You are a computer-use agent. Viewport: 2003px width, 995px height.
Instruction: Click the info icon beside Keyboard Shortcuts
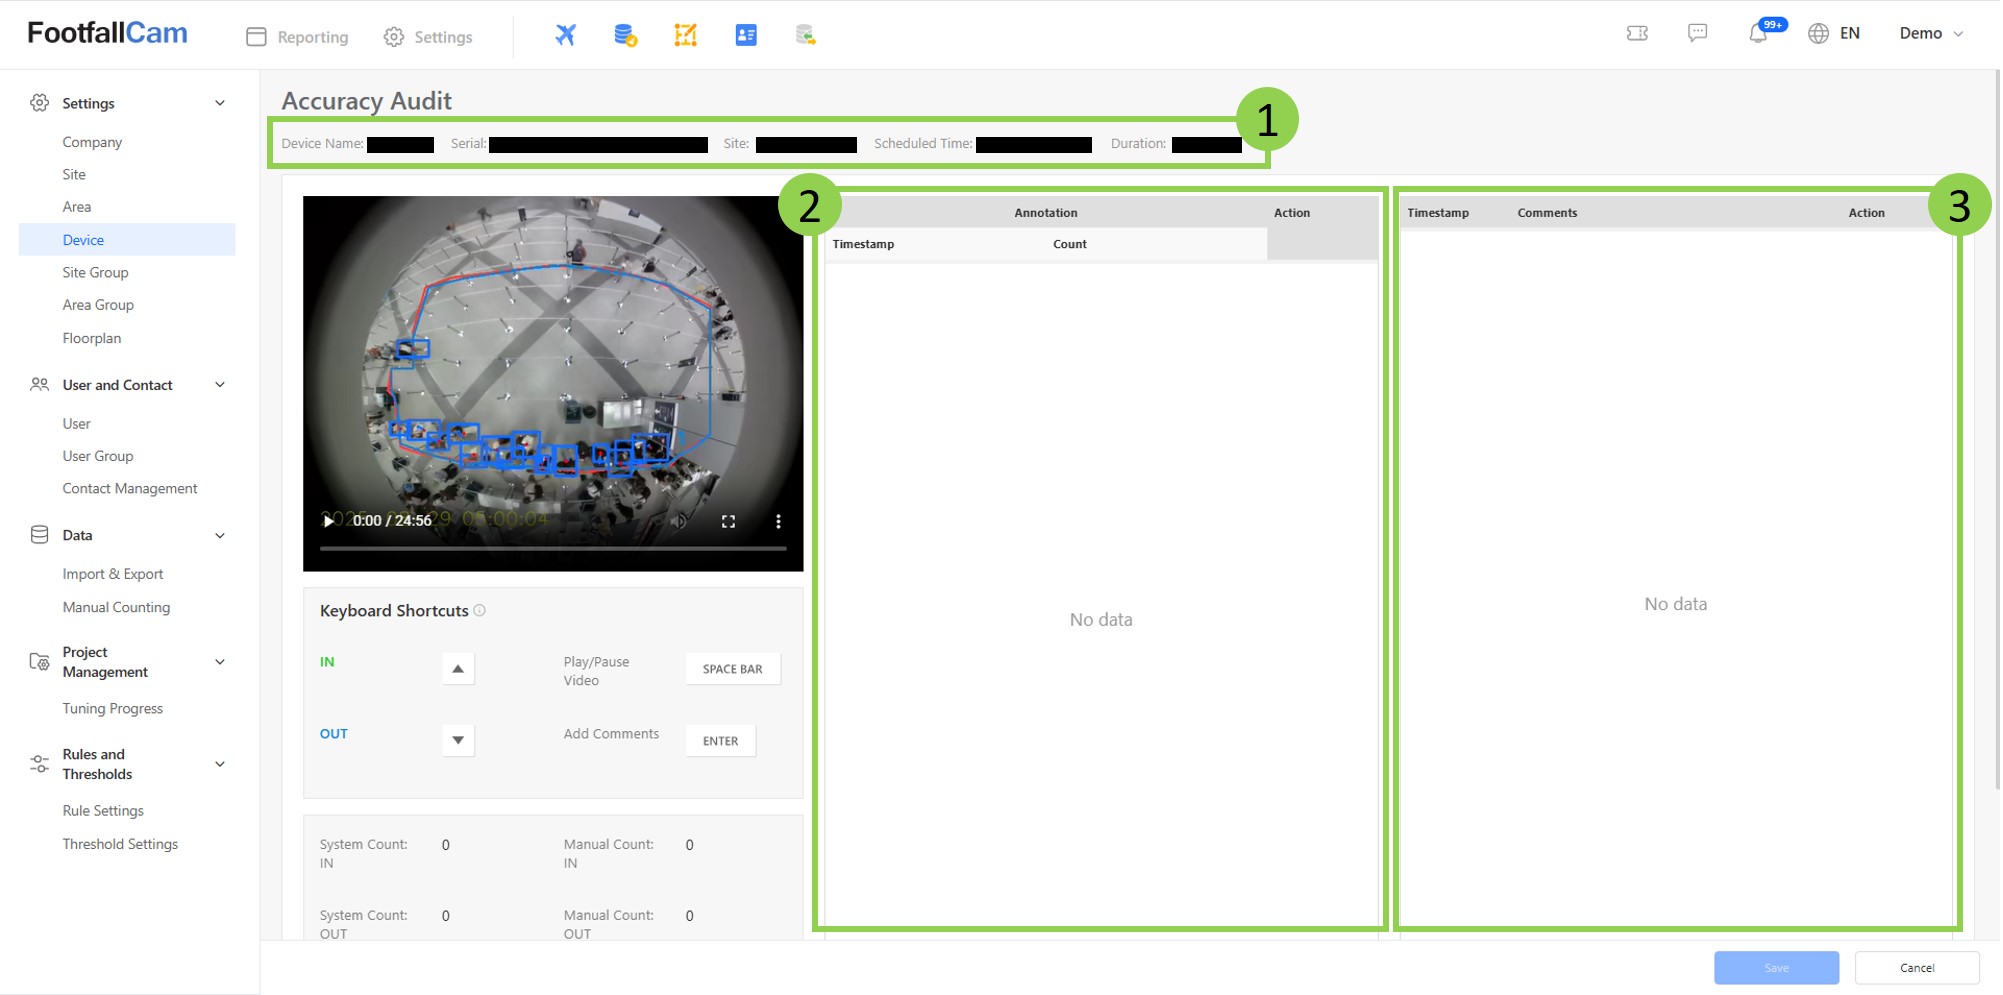[480, 610]
